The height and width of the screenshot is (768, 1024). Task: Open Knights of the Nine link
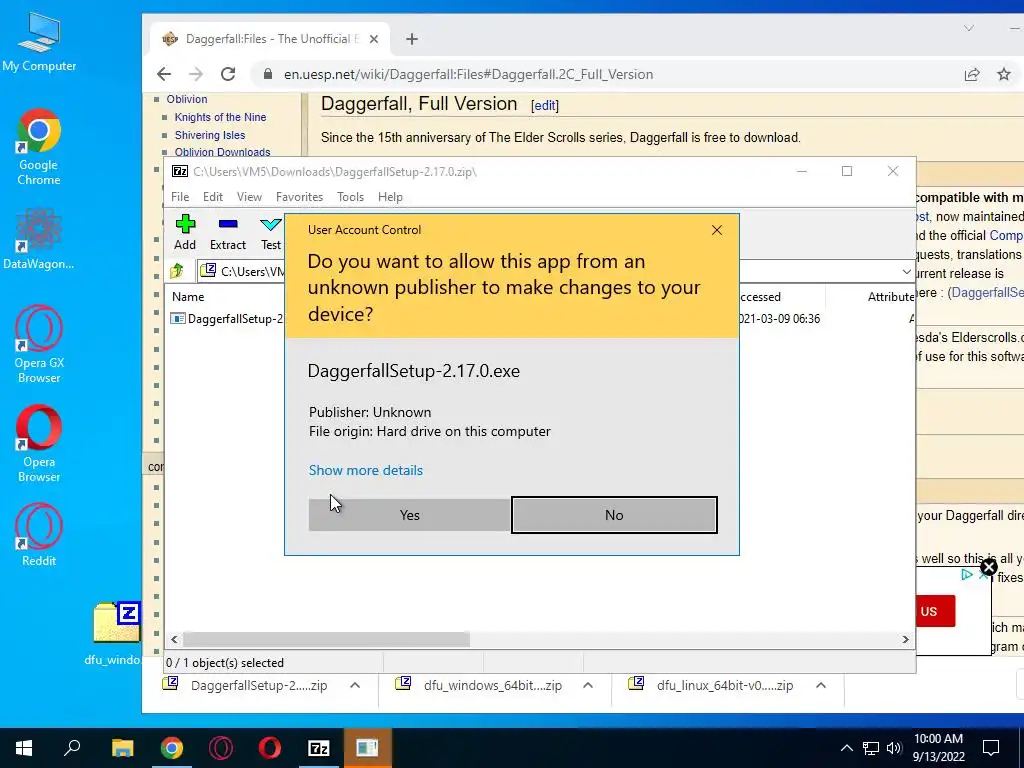pyautogui.click(x=220, y=117)
